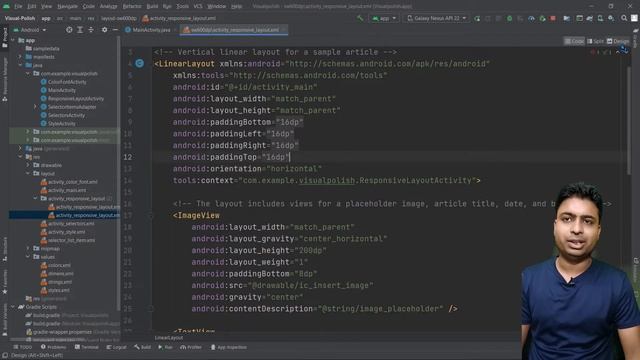Open the TODO tool window
The width and height of the screenshot is (640, 360).
click(x=22, y=347)
